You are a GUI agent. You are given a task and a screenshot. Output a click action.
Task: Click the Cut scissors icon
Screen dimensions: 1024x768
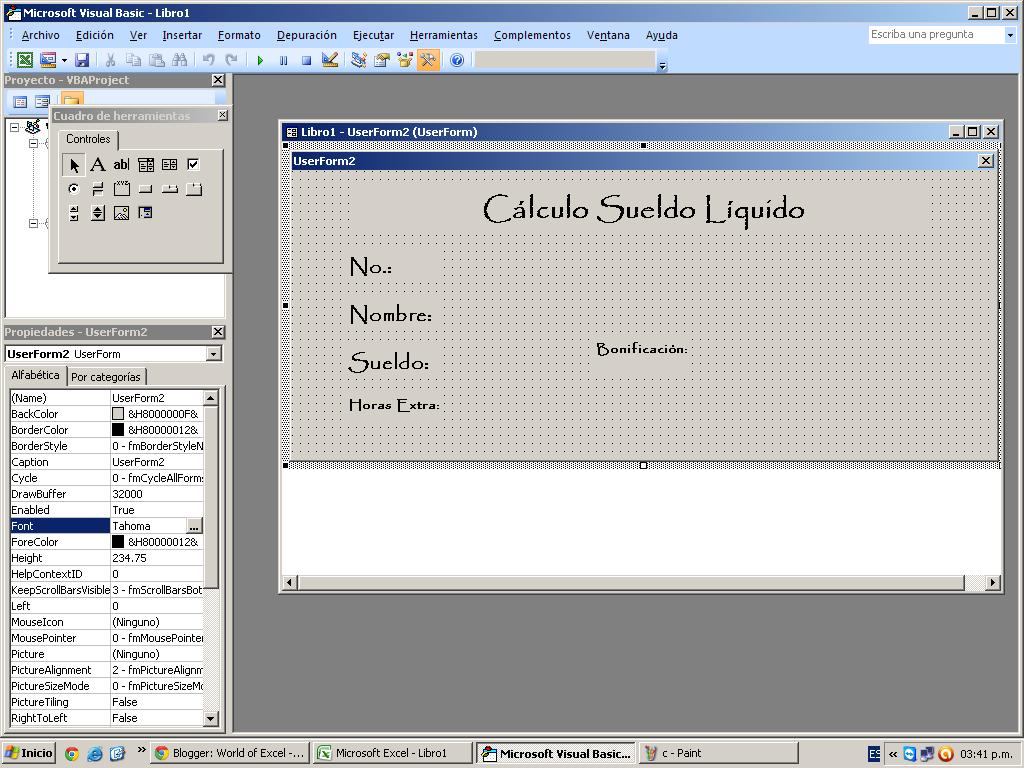coord(110,60)
